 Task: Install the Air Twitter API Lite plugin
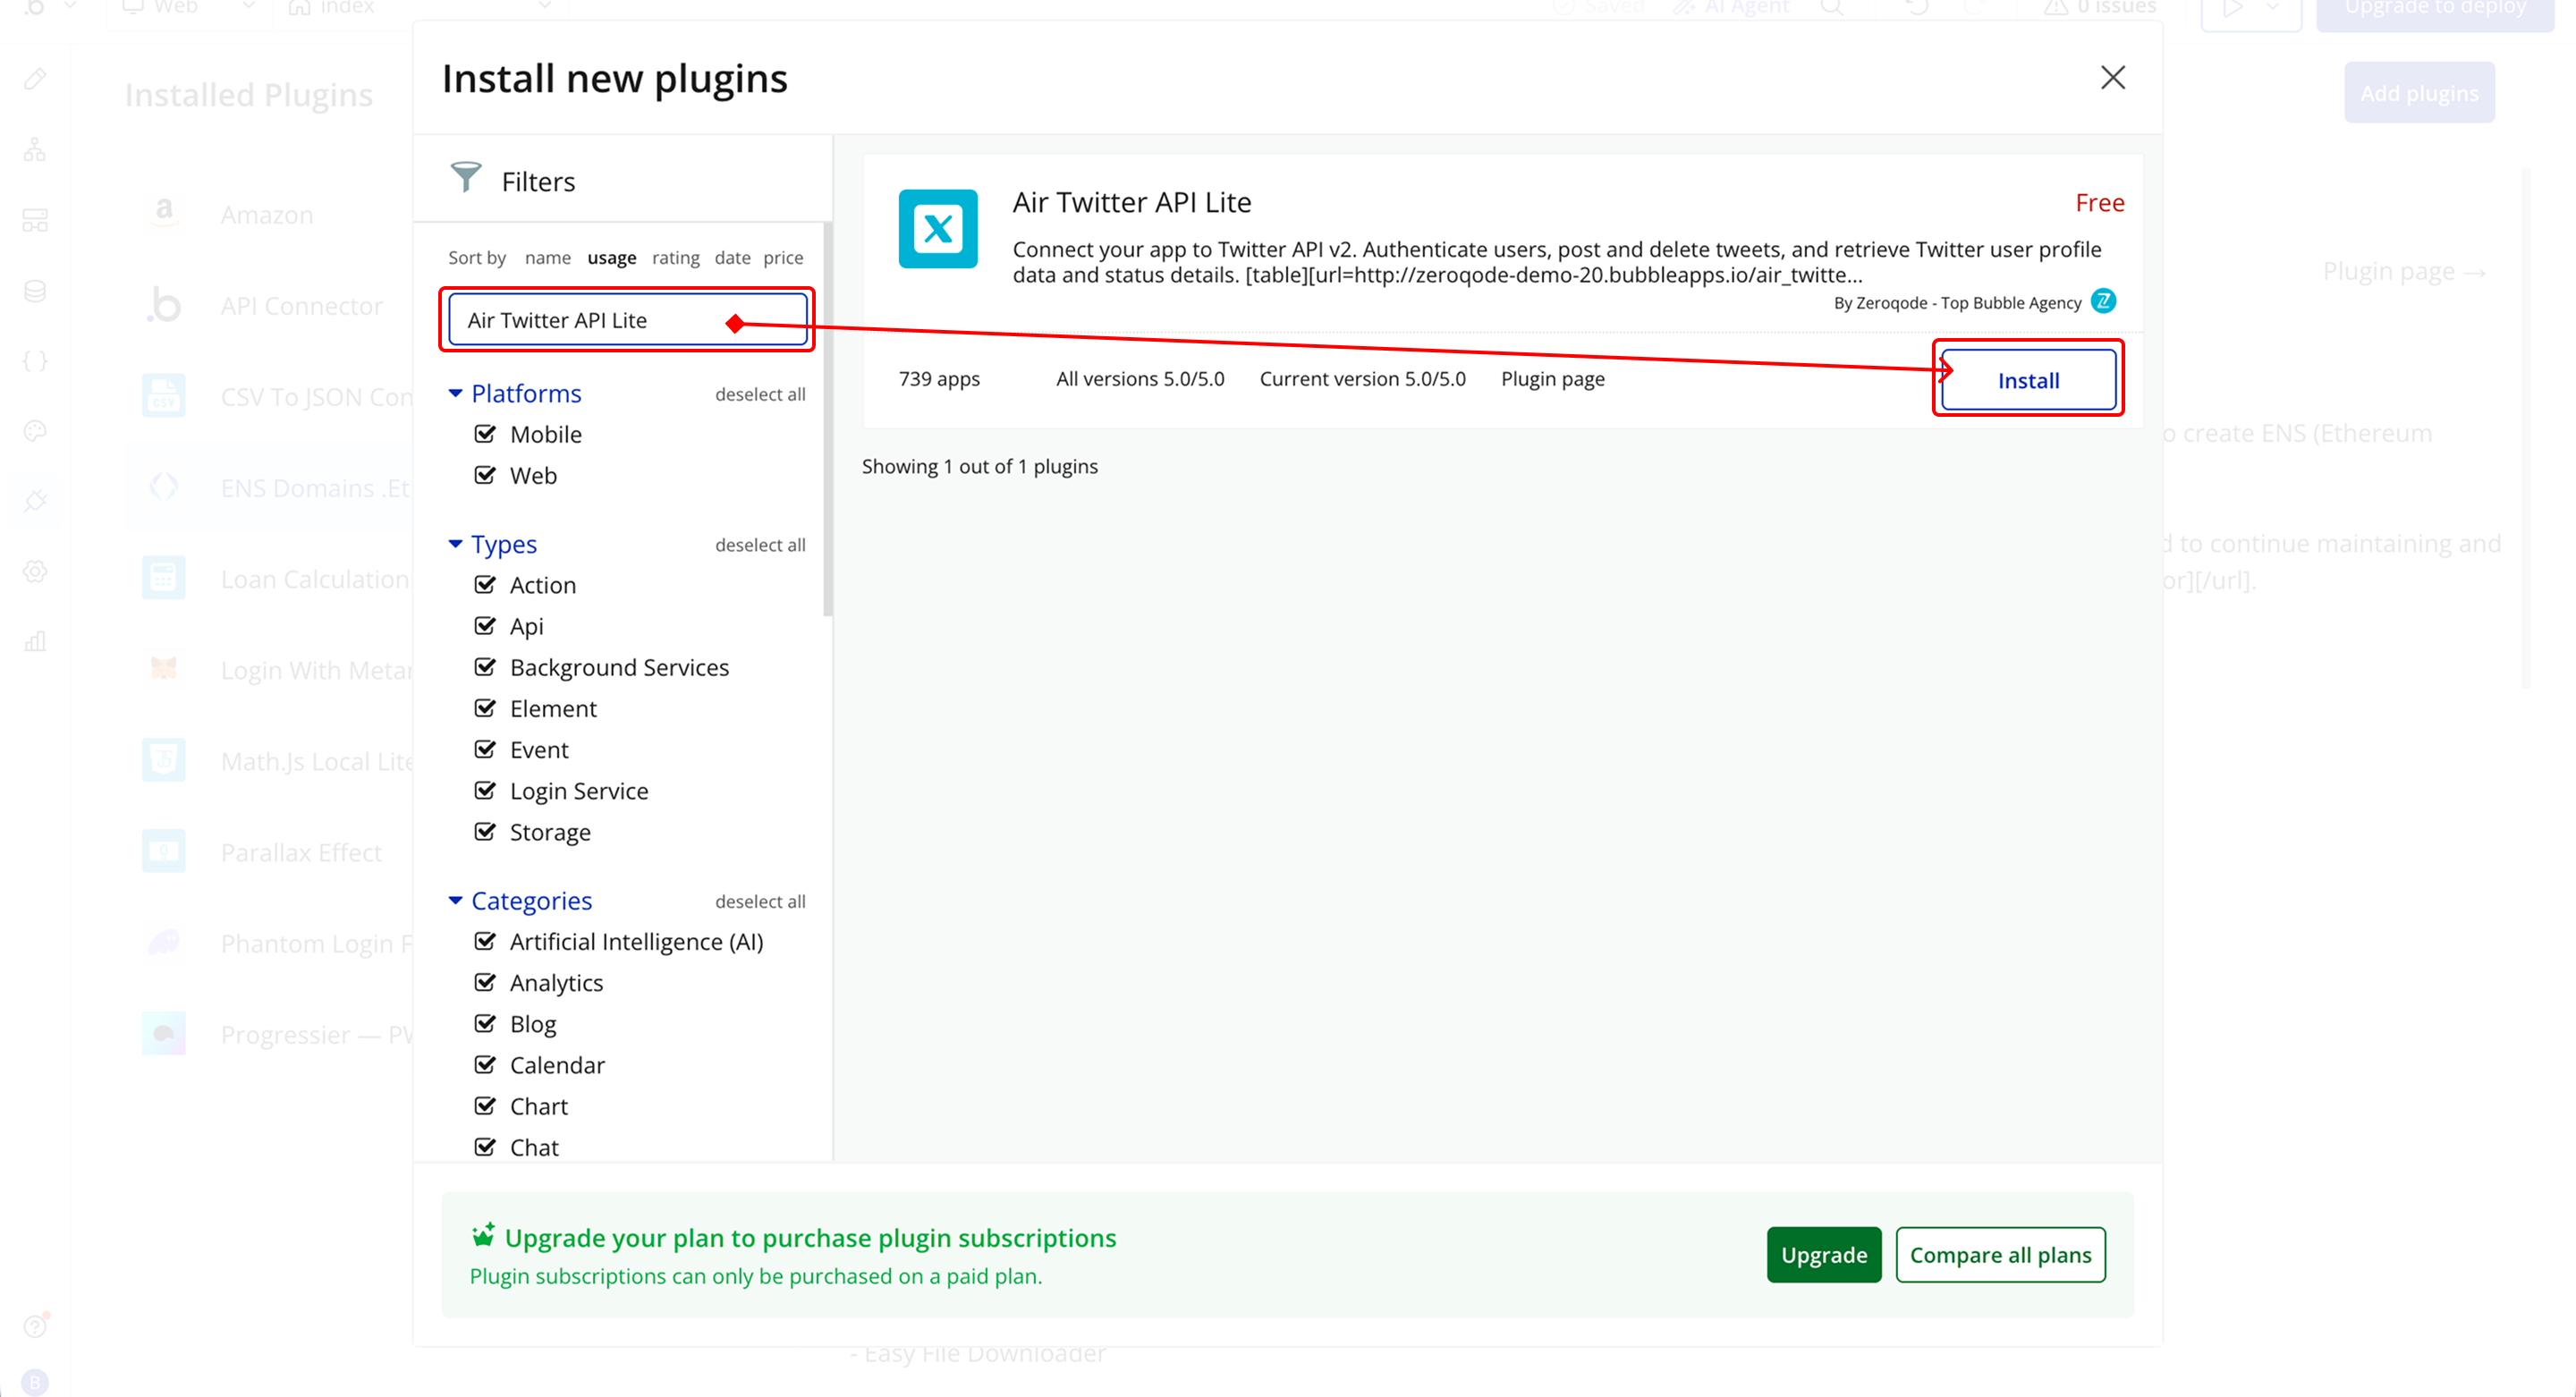pyautogui.click(x=2027, y=380)
